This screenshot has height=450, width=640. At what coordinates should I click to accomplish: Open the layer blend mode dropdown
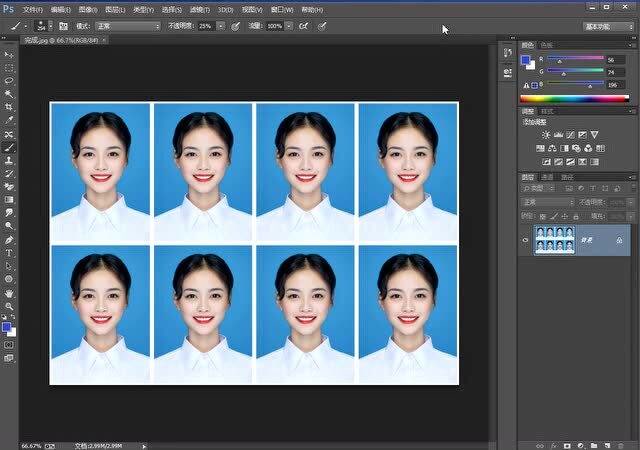click(x=547, y=202)
